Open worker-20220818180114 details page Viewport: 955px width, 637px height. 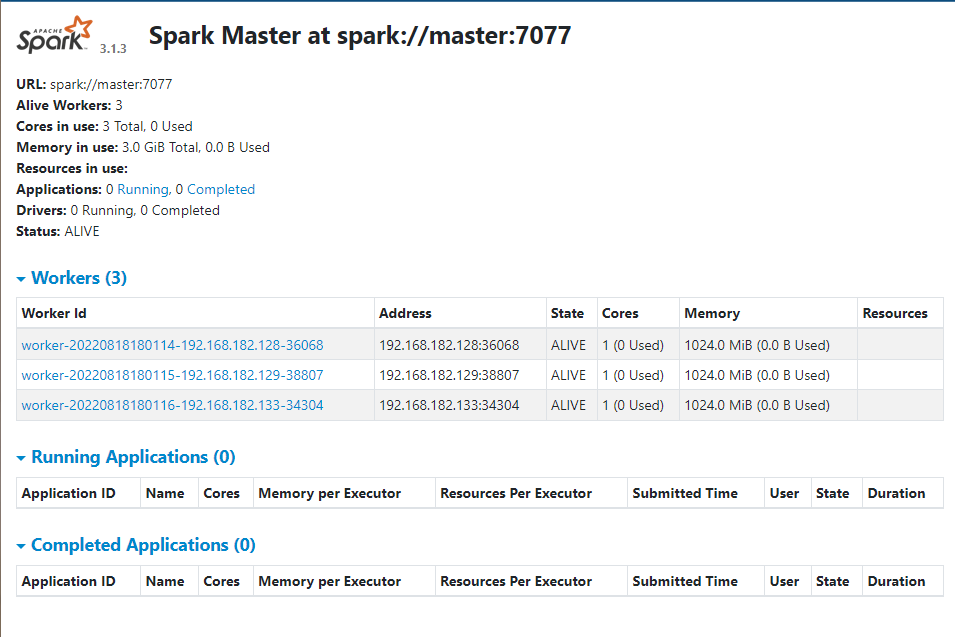[x=170, y=344]
